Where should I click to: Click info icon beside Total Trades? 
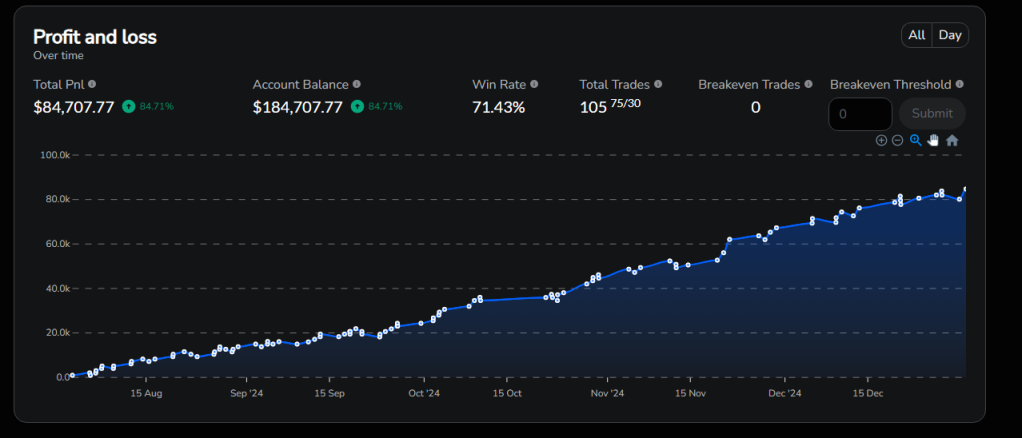[658, 85]
